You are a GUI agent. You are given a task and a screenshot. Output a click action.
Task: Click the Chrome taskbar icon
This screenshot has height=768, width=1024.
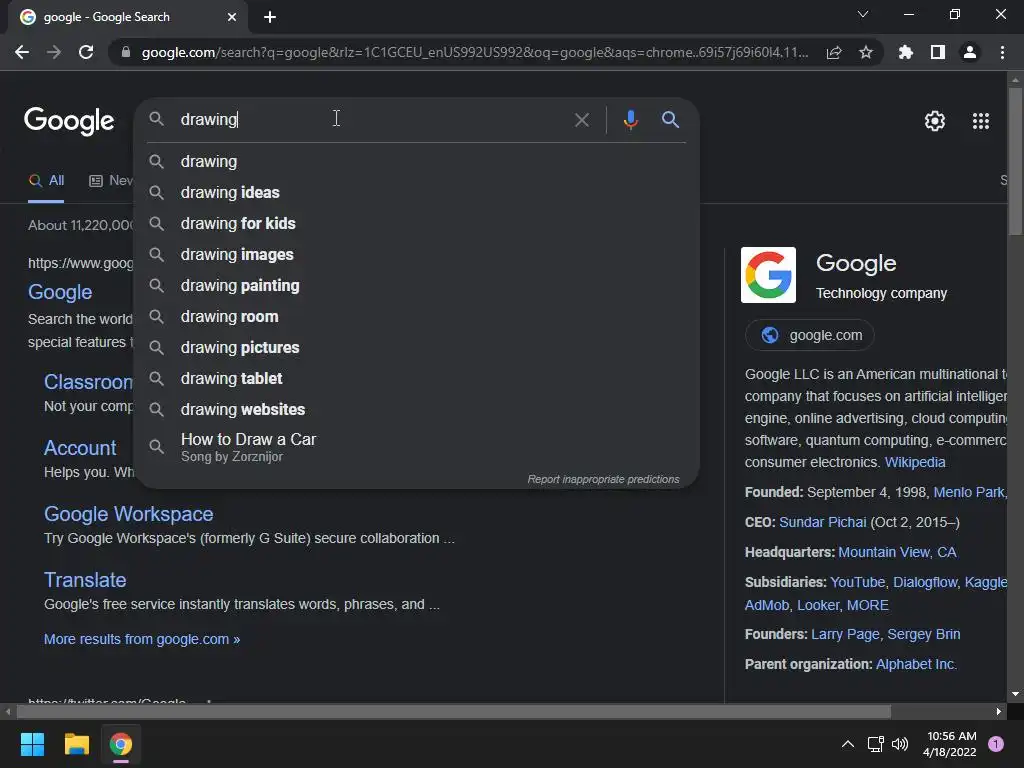121,744
